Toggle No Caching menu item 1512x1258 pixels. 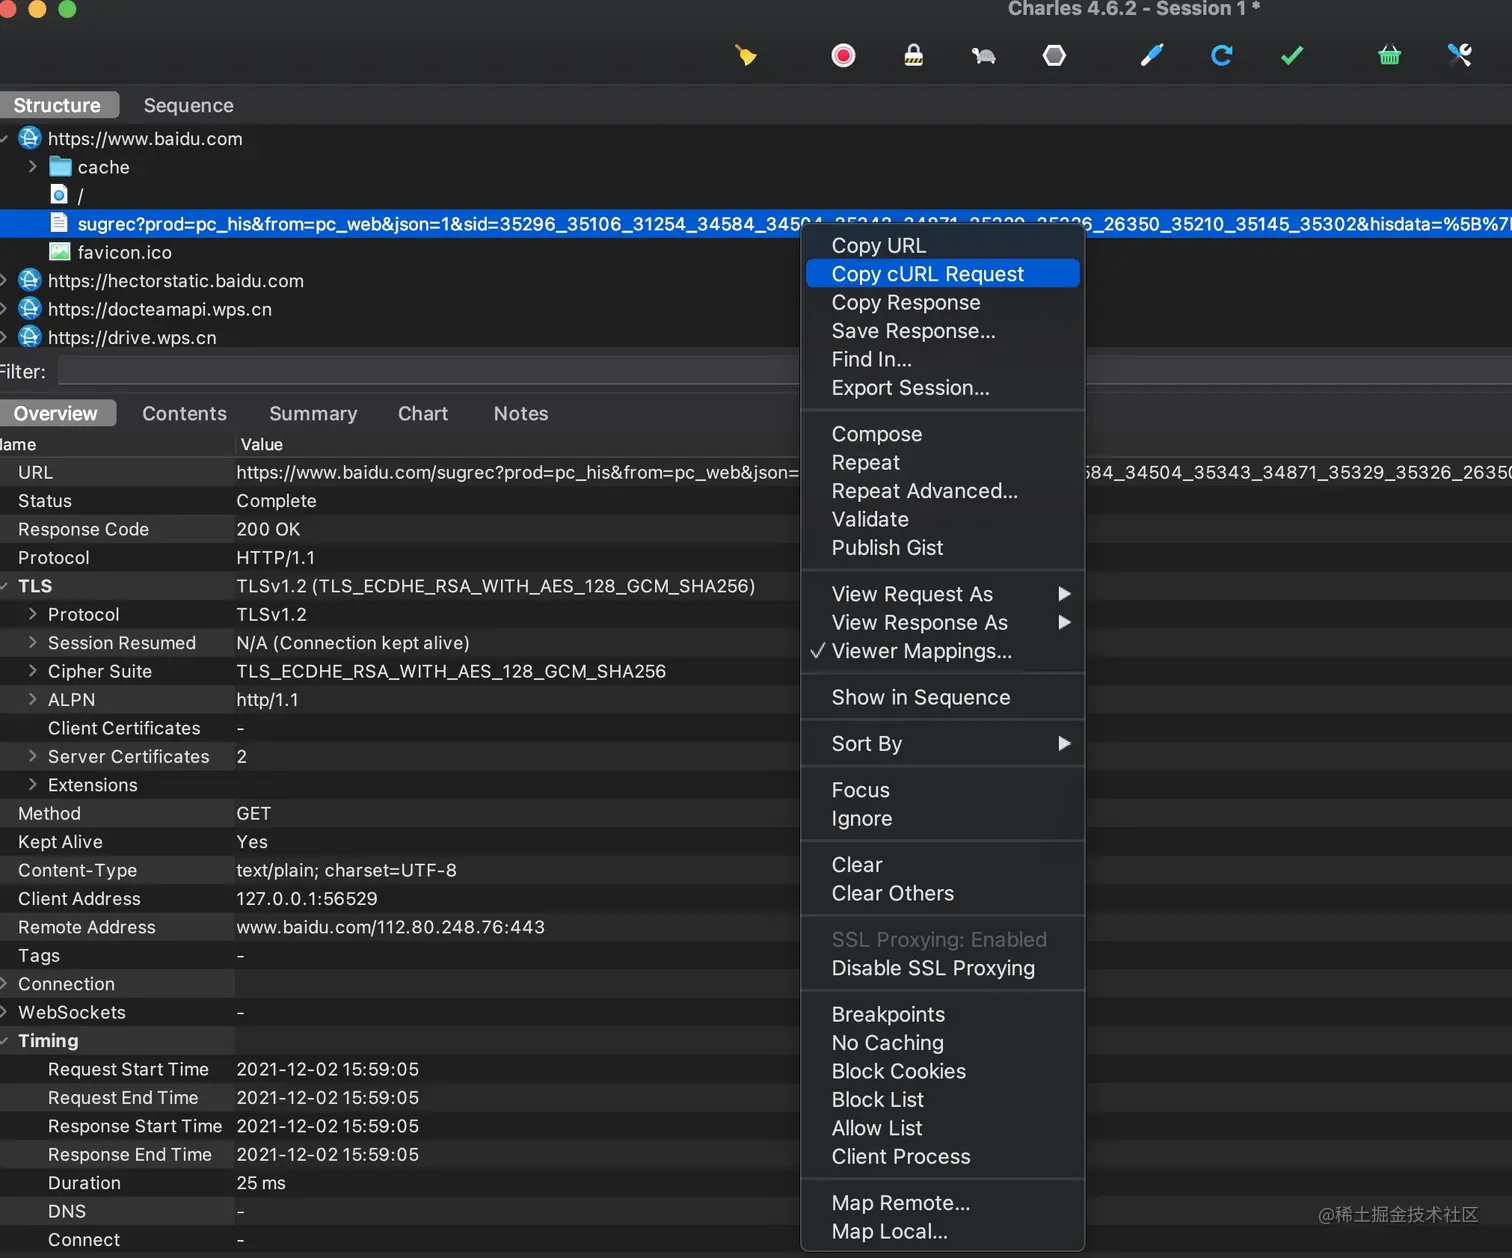tap(942, 1042)
